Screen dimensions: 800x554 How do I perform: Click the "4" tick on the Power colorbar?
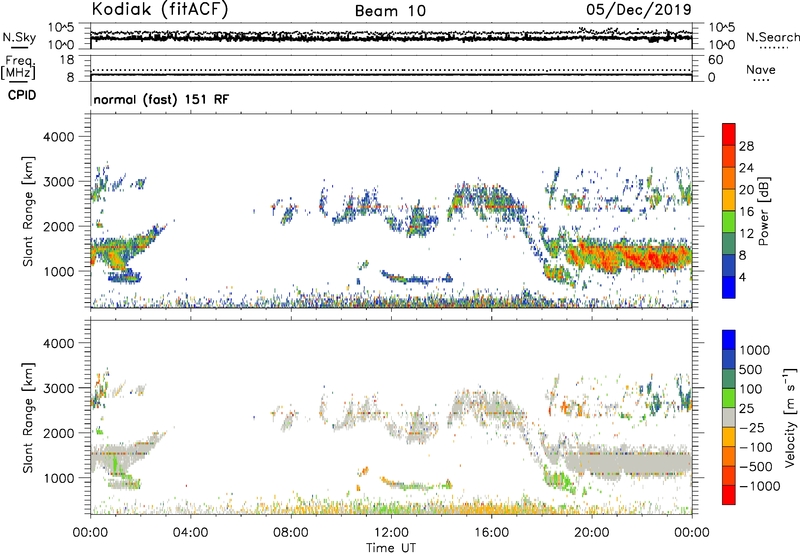[x=743, y=277]
